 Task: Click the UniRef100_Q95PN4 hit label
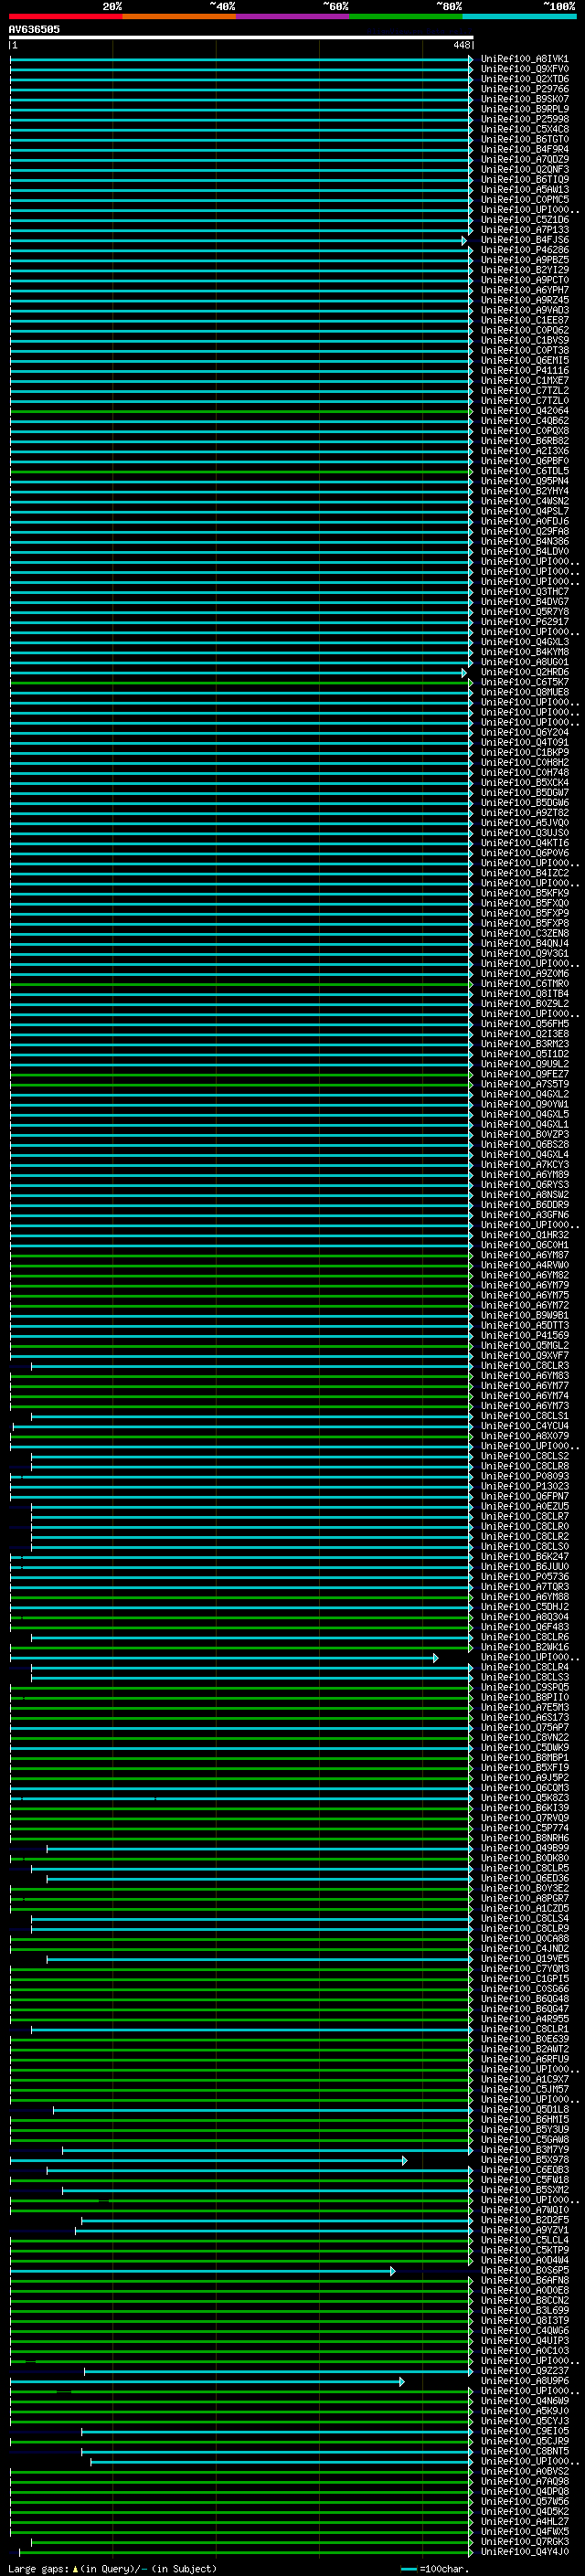pyautogui.click(x=525, y=481)
